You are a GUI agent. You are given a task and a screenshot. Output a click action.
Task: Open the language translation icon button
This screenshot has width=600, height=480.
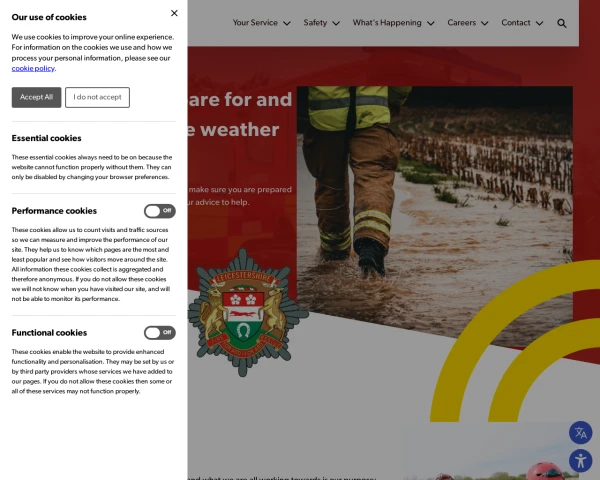point(580,433)
